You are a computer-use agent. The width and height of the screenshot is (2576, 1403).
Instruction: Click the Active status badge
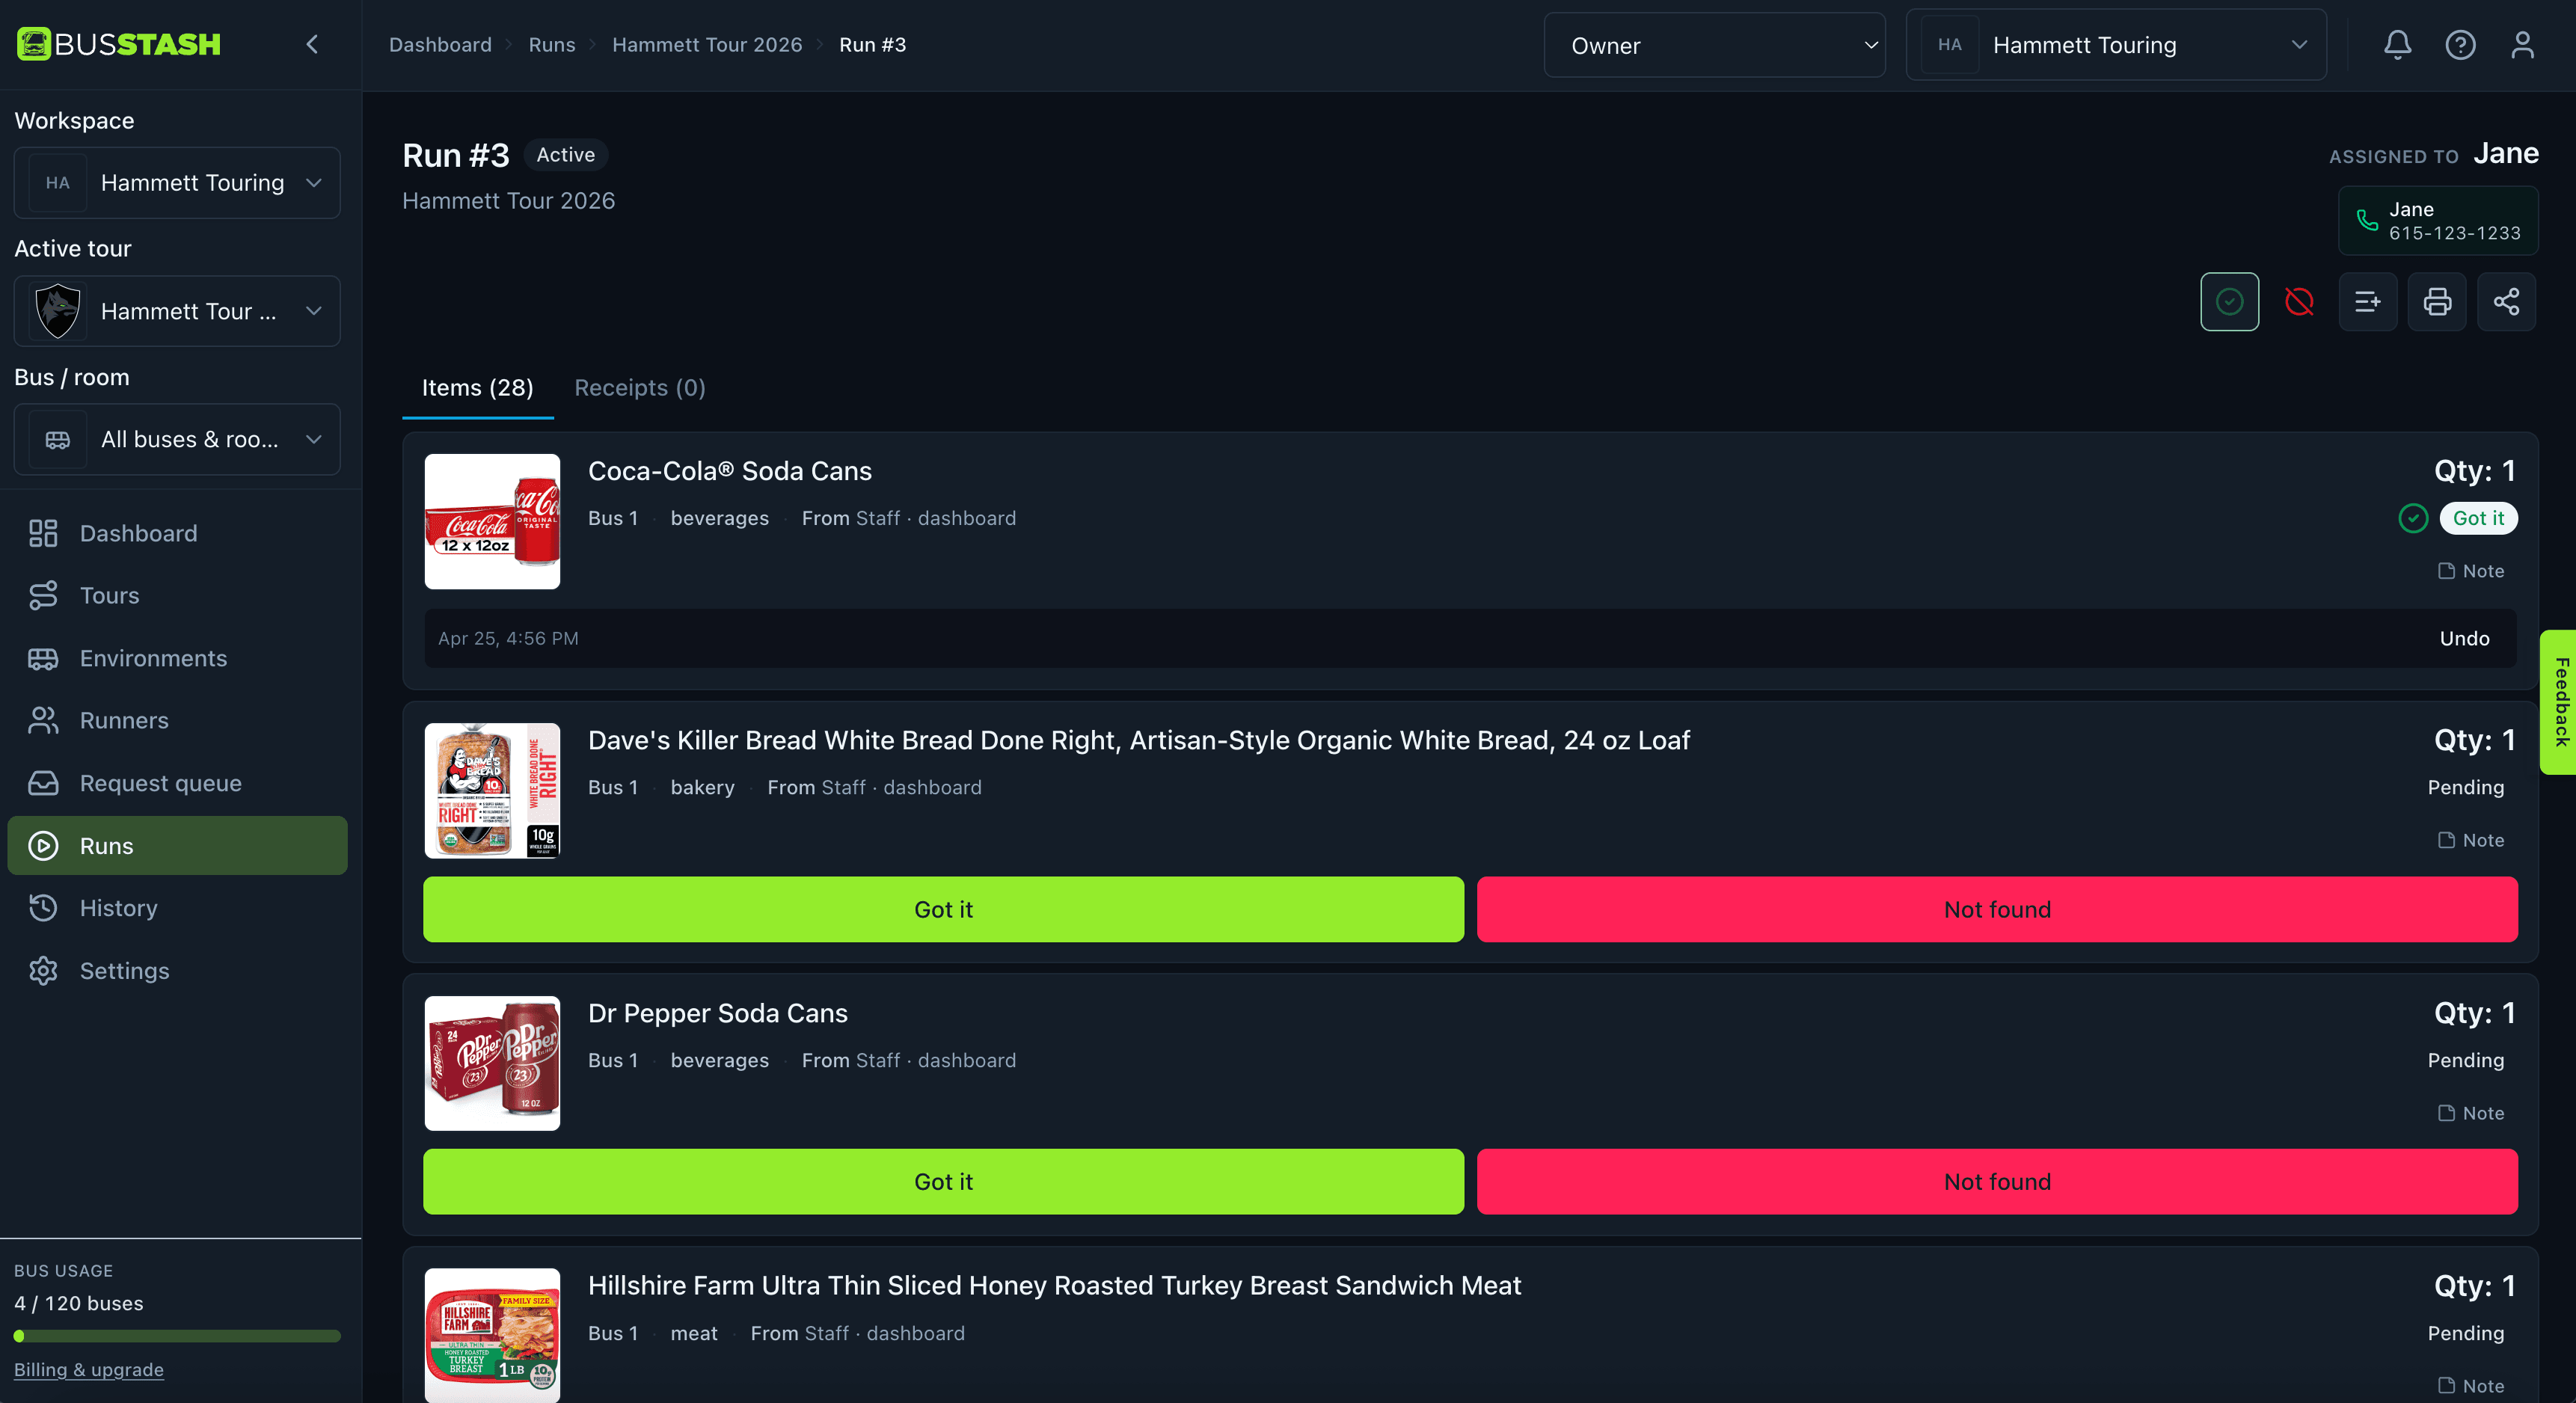tap(566, 155)
